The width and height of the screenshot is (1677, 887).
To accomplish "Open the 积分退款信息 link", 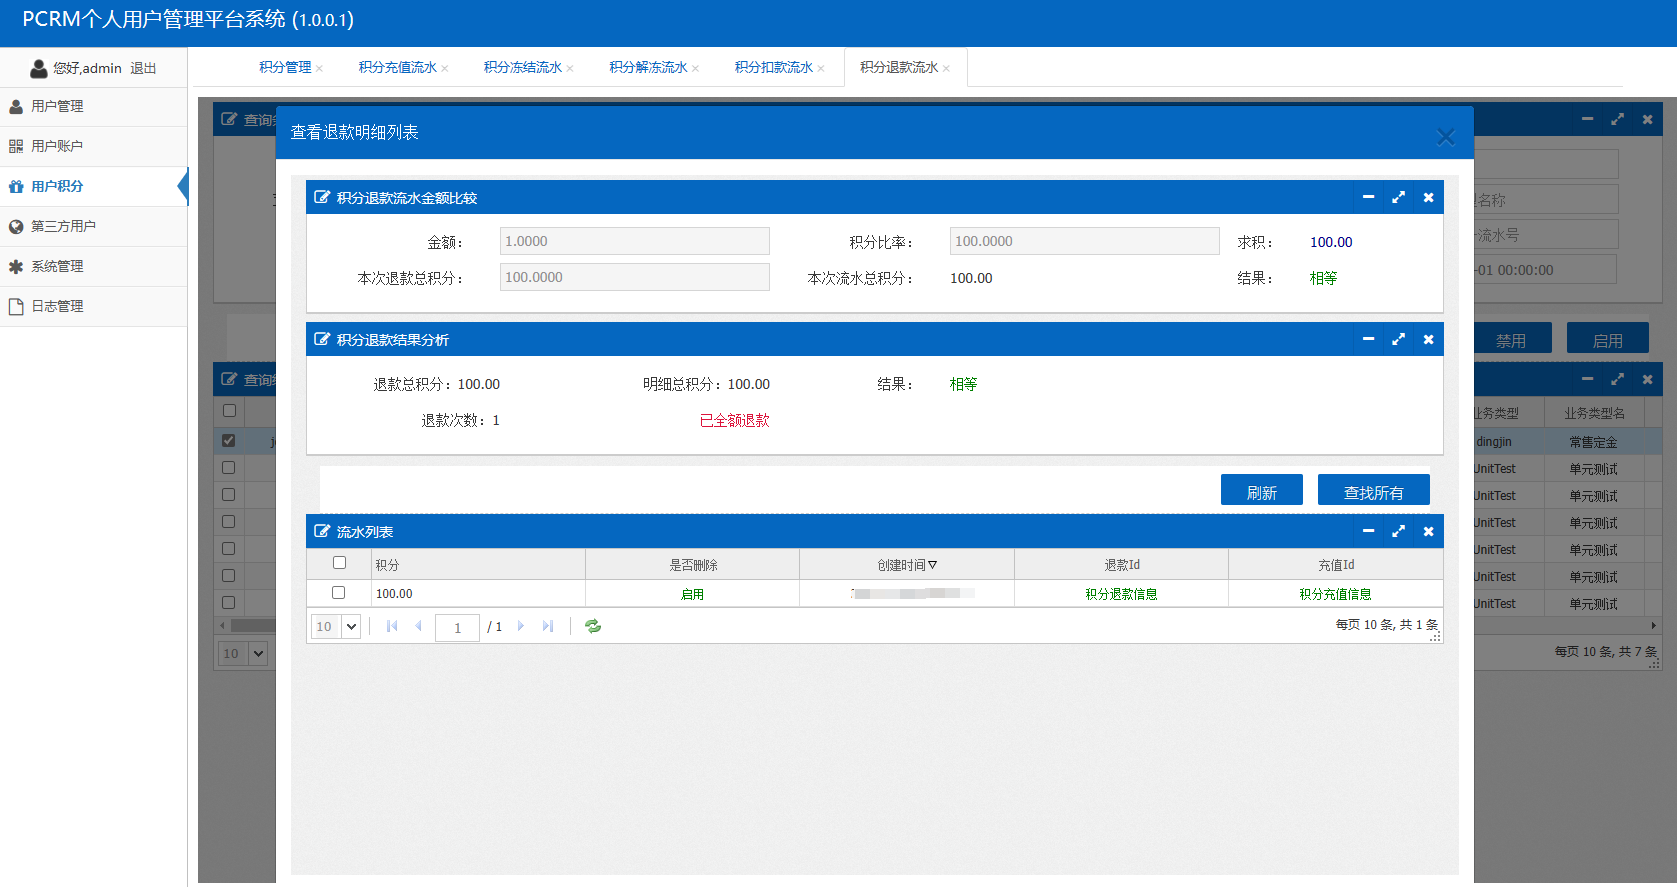I will (x=1121, y=594).
